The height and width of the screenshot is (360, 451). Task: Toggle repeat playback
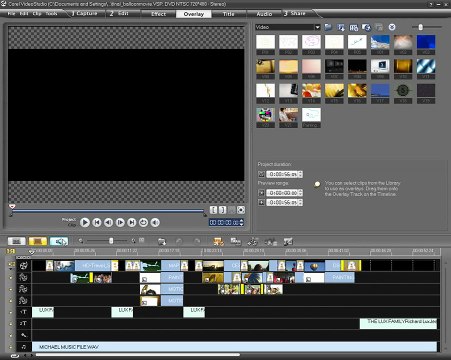tap(143, 222)
